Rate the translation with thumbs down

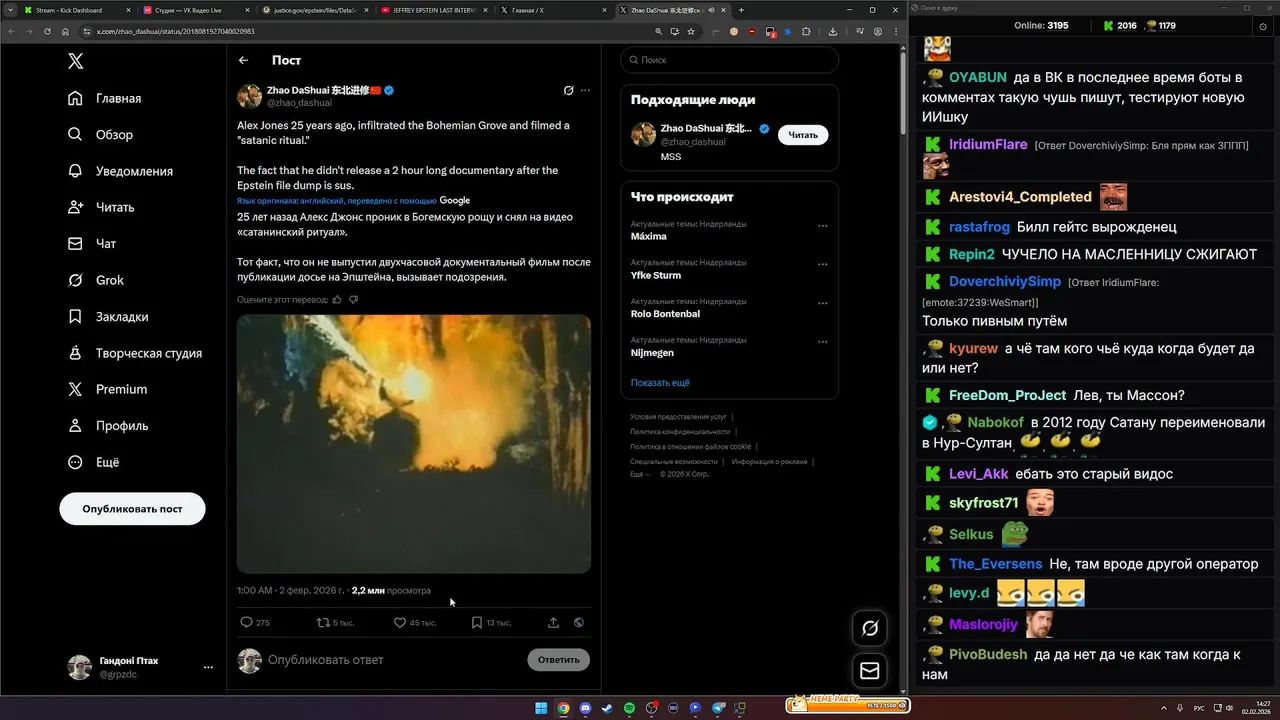point(353,299)
